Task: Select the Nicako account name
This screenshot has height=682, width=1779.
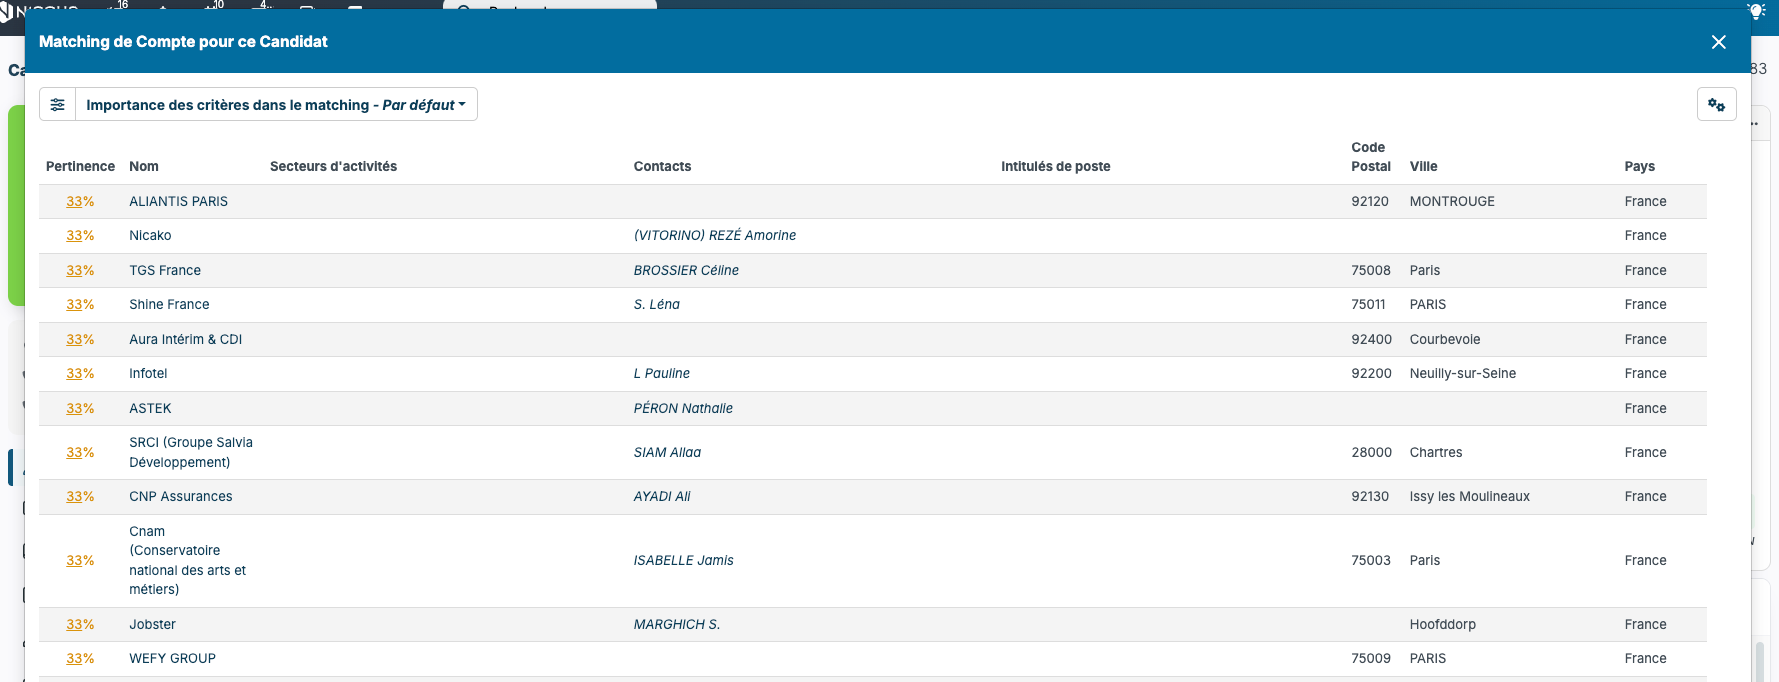Action: [150, 235]
